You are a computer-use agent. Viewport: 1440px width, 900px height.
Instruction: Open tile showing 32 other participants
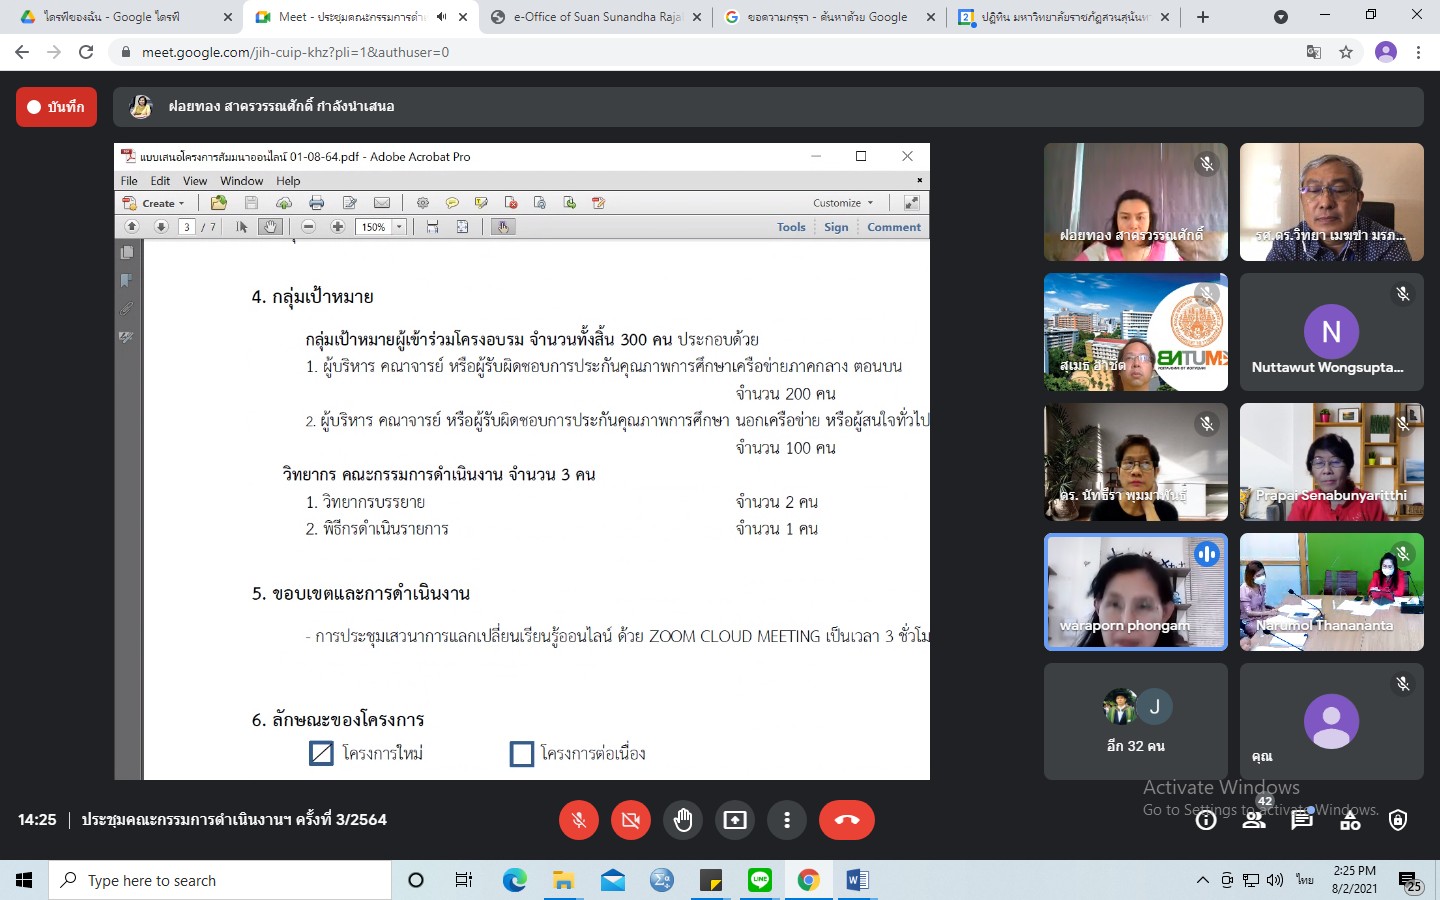pyautogui.click(x=1135, y=721)
